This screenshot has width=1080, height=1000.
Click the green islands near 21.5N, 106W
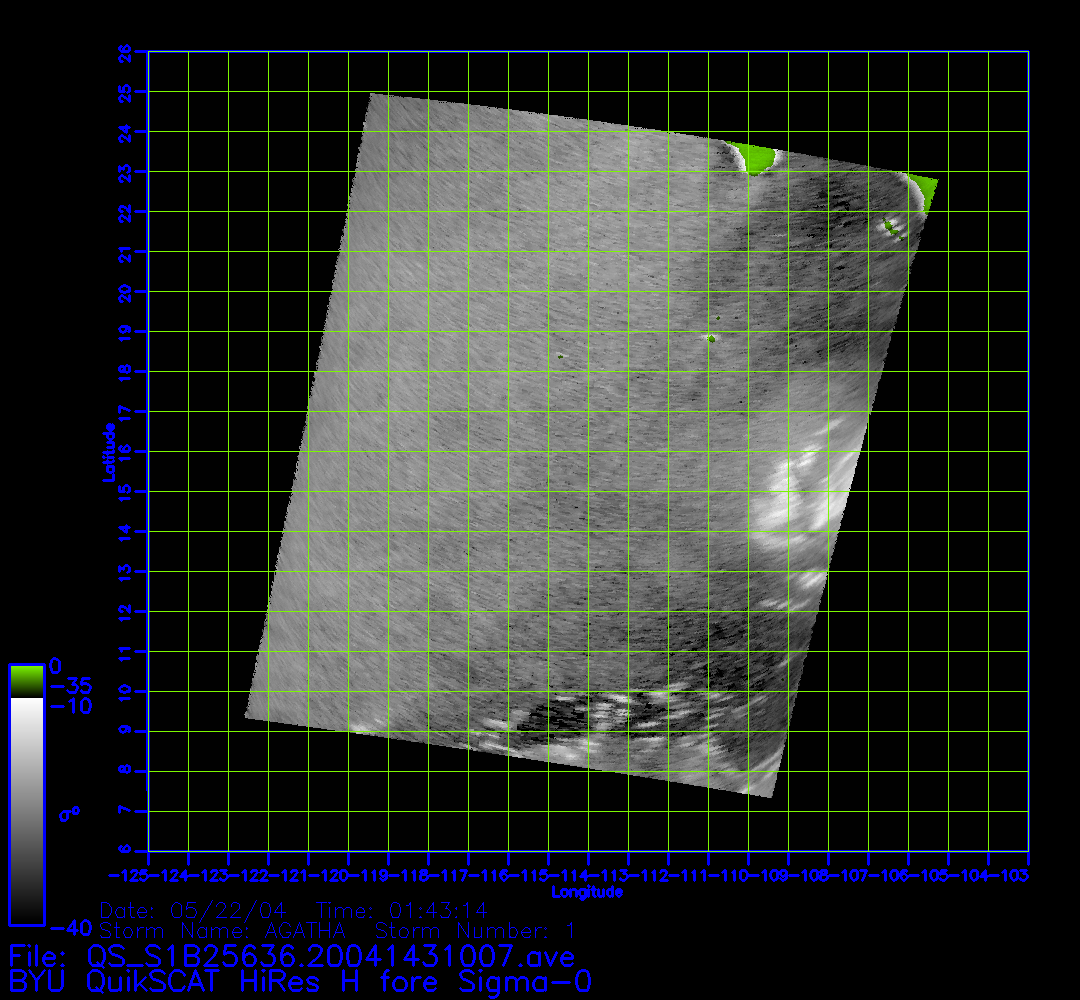pos(892,229)
